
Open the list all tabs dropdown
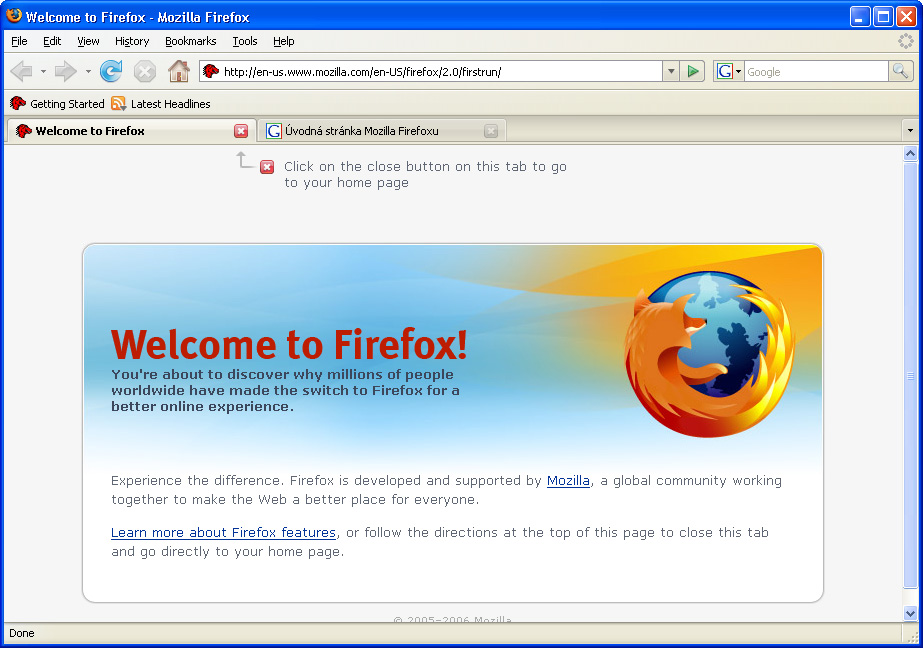tap(910, 130)
